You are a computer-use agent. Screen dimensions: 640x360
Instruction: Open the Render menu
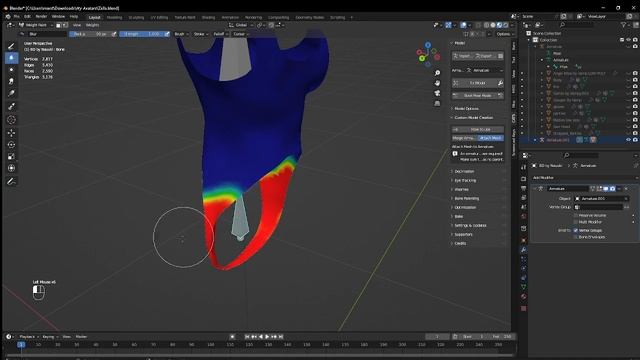(41, 17)
